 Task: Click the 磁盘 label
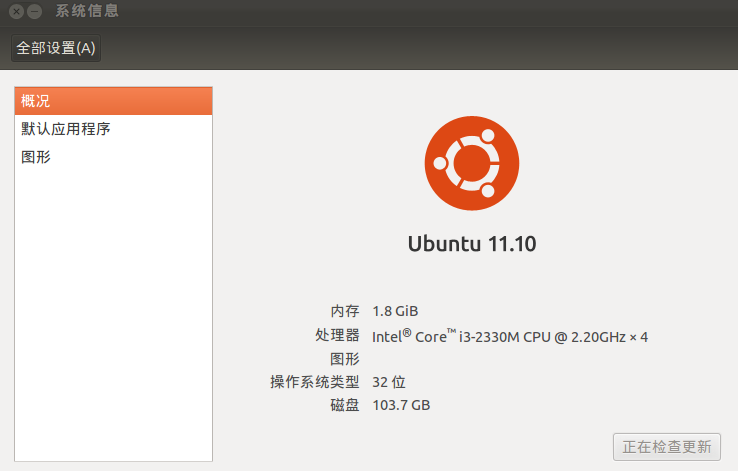tap(345, 405)
